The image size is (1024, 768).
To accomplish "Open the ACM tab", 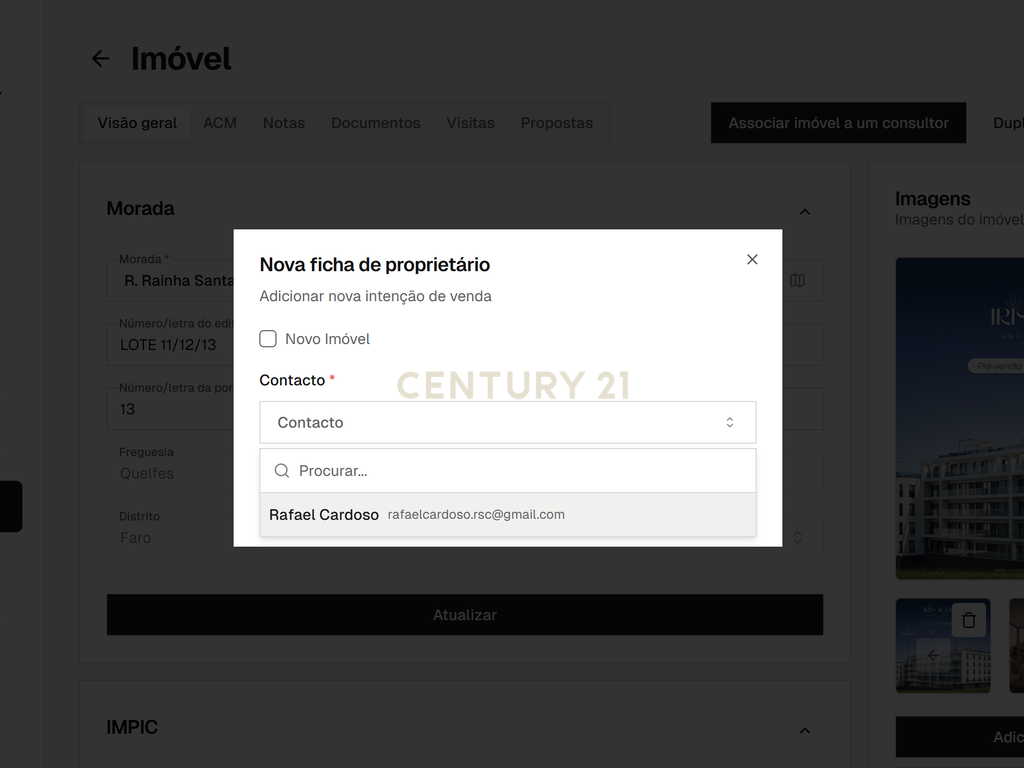I will (x=219, y=123).
